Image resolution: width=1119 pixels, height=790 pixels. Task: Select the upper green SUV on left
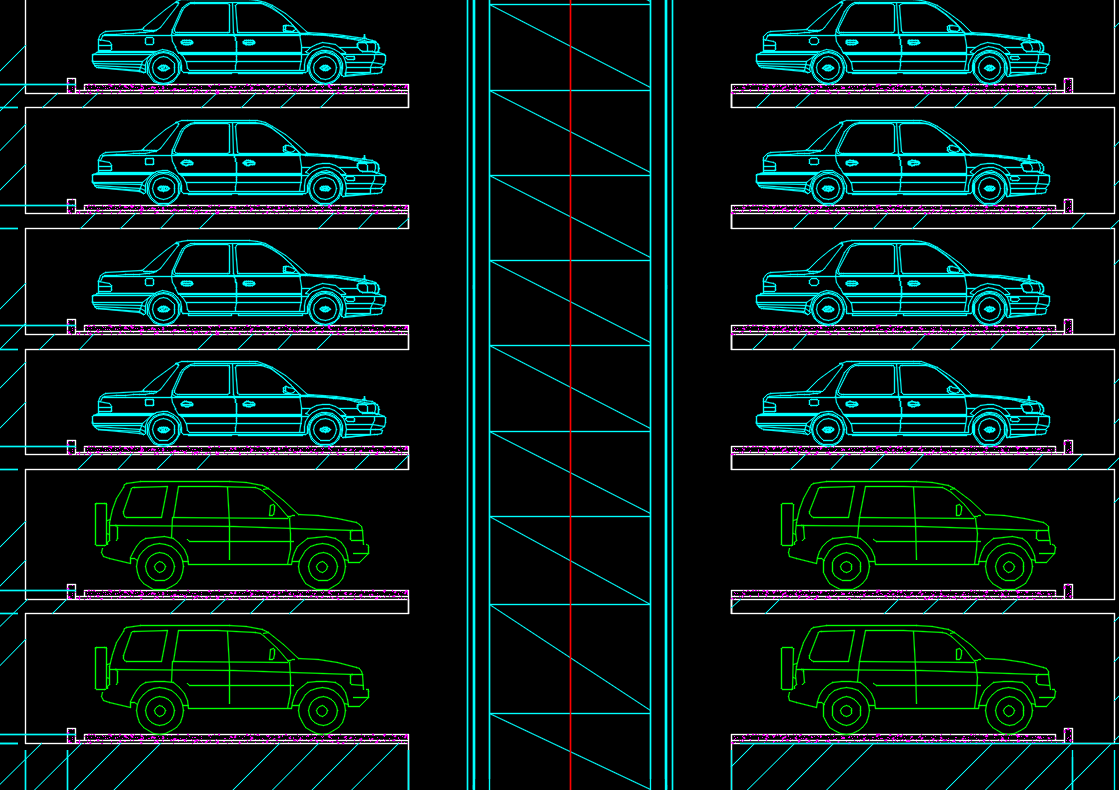pyautogui.click(x=232, y=532)
